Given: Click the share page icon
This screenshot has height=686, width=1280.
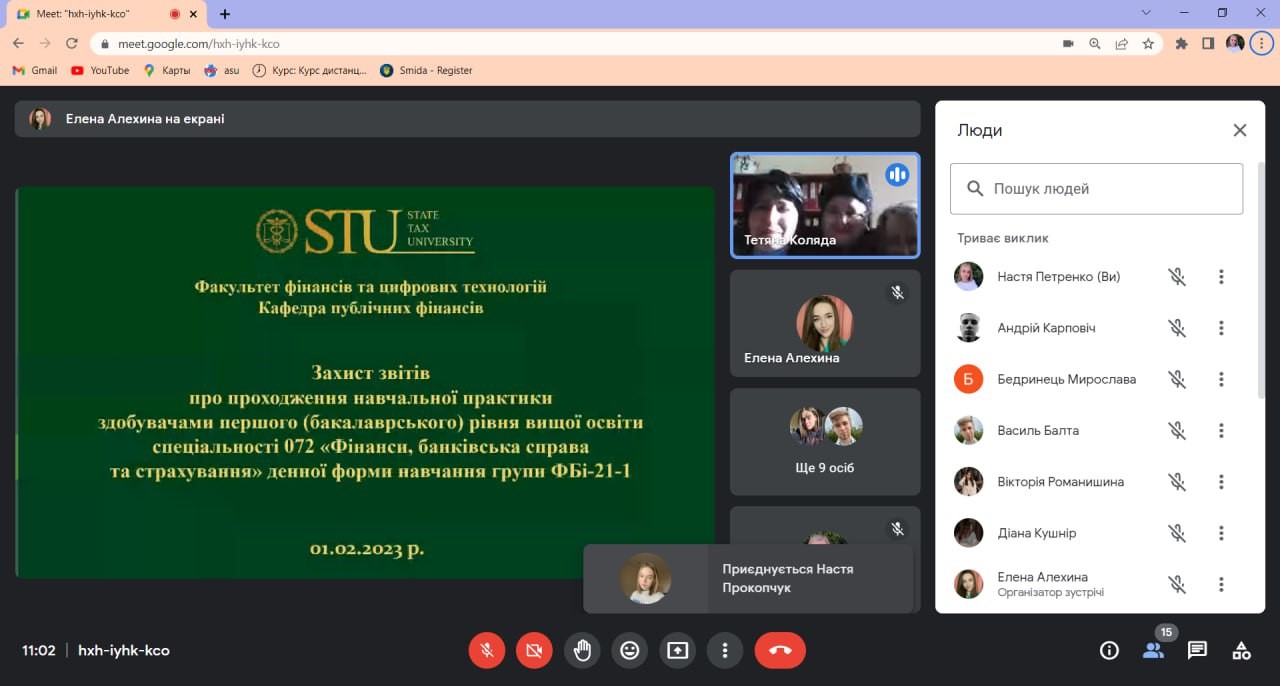Looking at the screenshot, I should click(1122, 44).
